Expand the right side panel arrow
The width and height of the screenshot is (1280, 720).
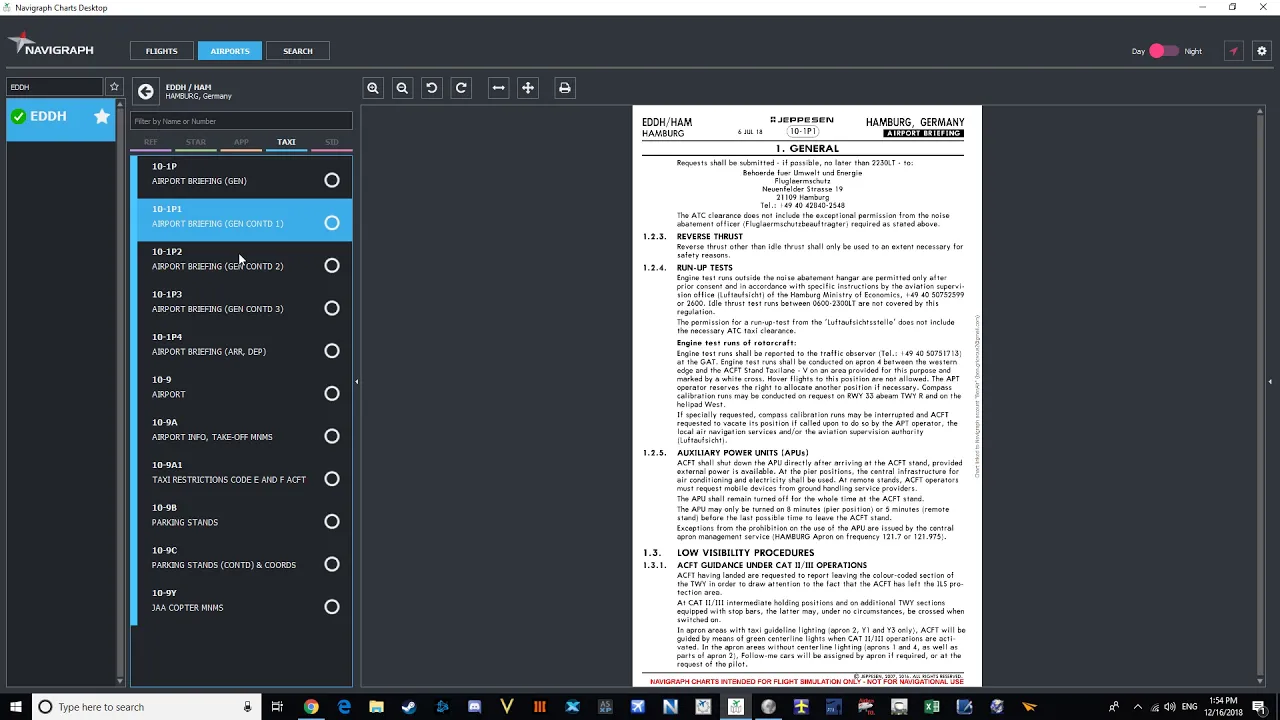1270,381
